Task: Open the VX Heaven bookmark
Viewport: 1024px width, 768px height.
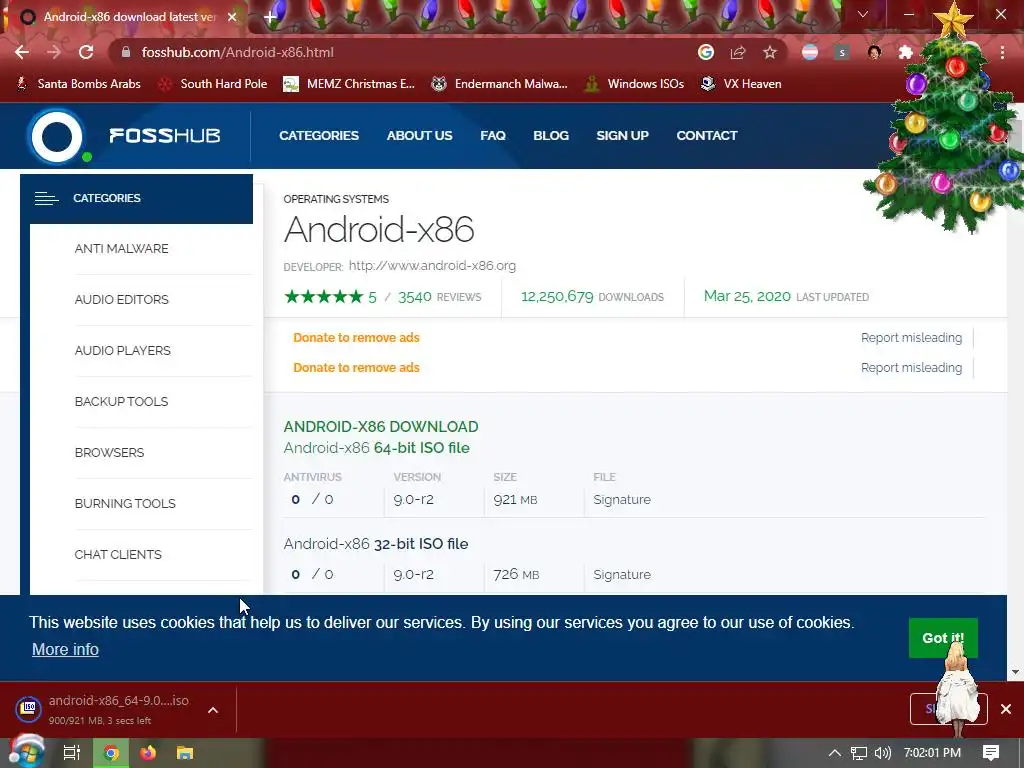Action: click(x=741, y=84)
